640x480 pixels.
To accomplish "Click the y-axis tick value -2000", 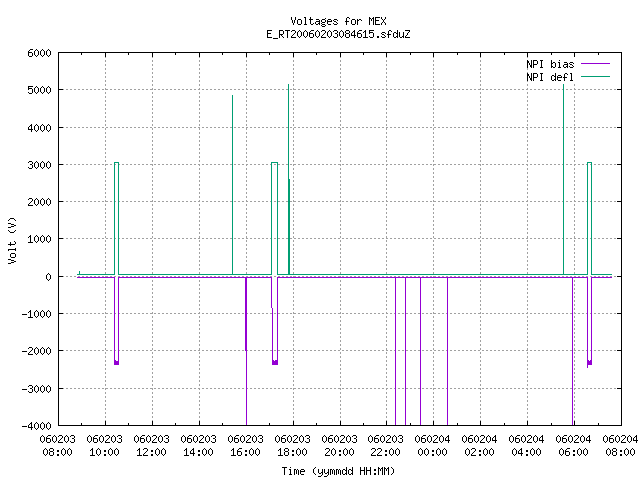I will [x=36, y=351].
